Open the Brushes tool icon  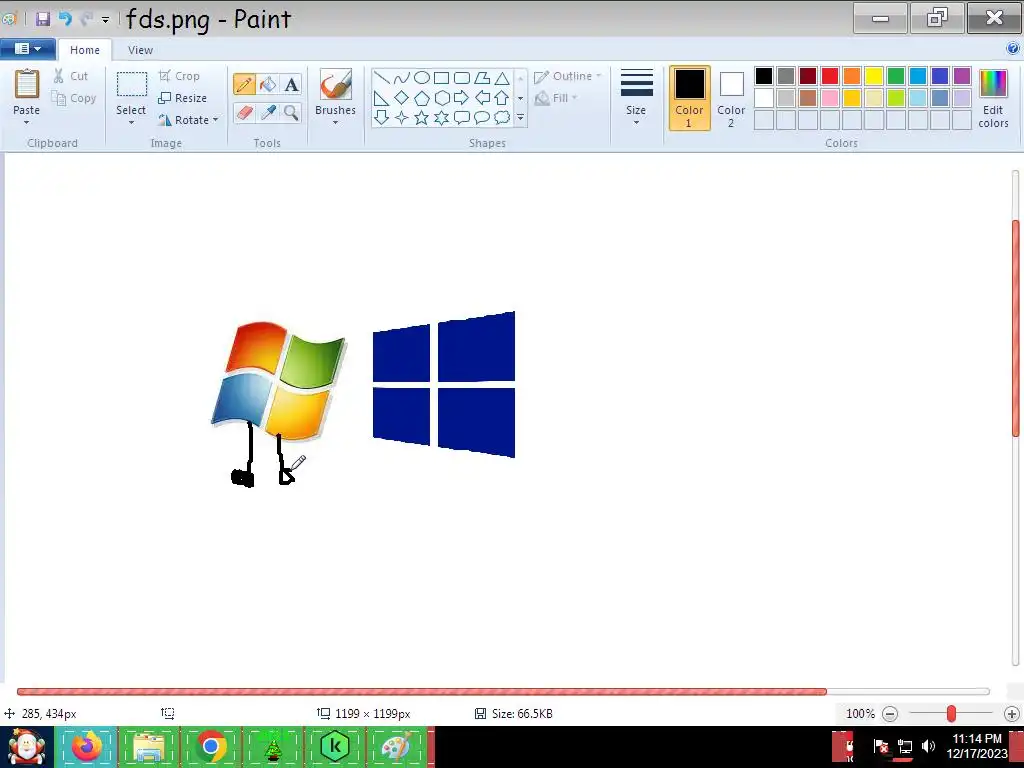coord(336,85)
